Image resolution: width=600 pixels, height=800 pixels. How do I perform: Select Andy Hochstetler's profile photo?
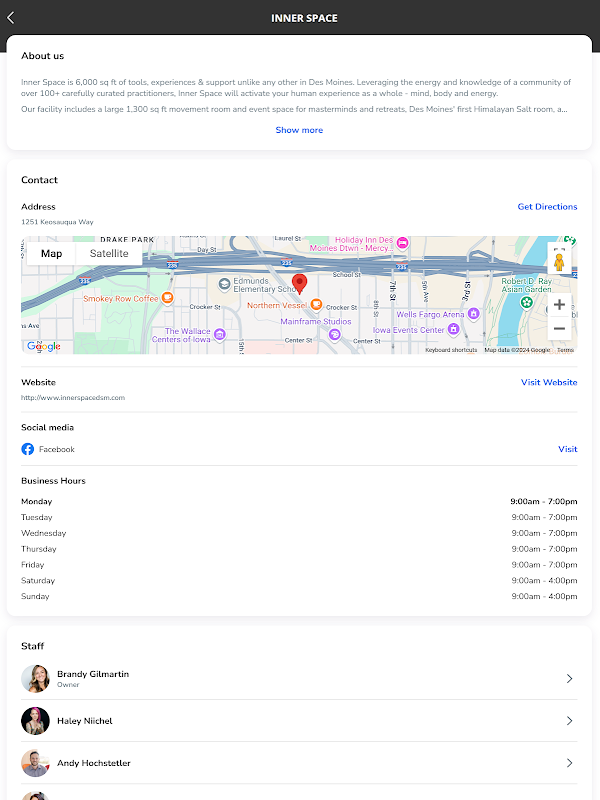coord(35,763)
